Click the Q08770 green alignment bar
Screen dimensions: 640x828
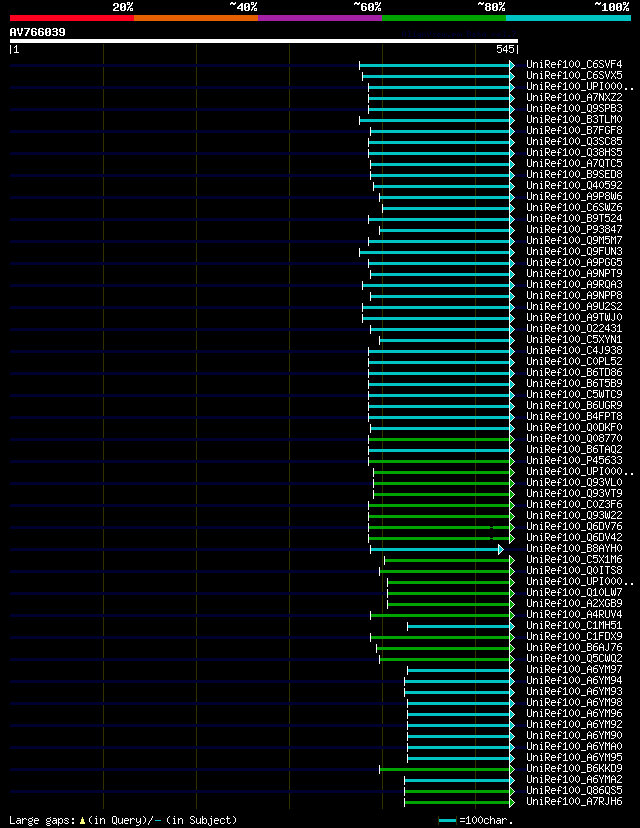[441, 439]
